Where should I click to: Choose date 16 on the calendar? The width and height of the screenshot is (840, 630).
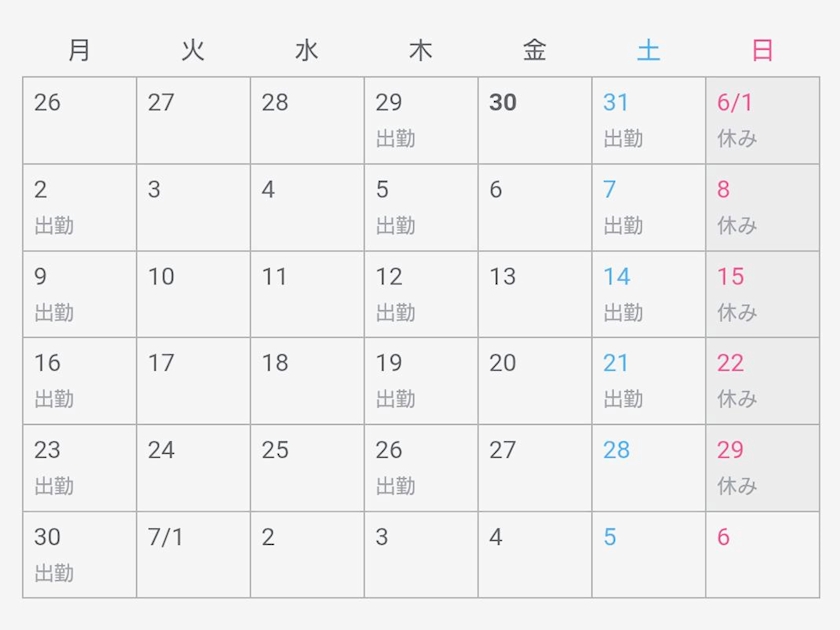[80, 381]
